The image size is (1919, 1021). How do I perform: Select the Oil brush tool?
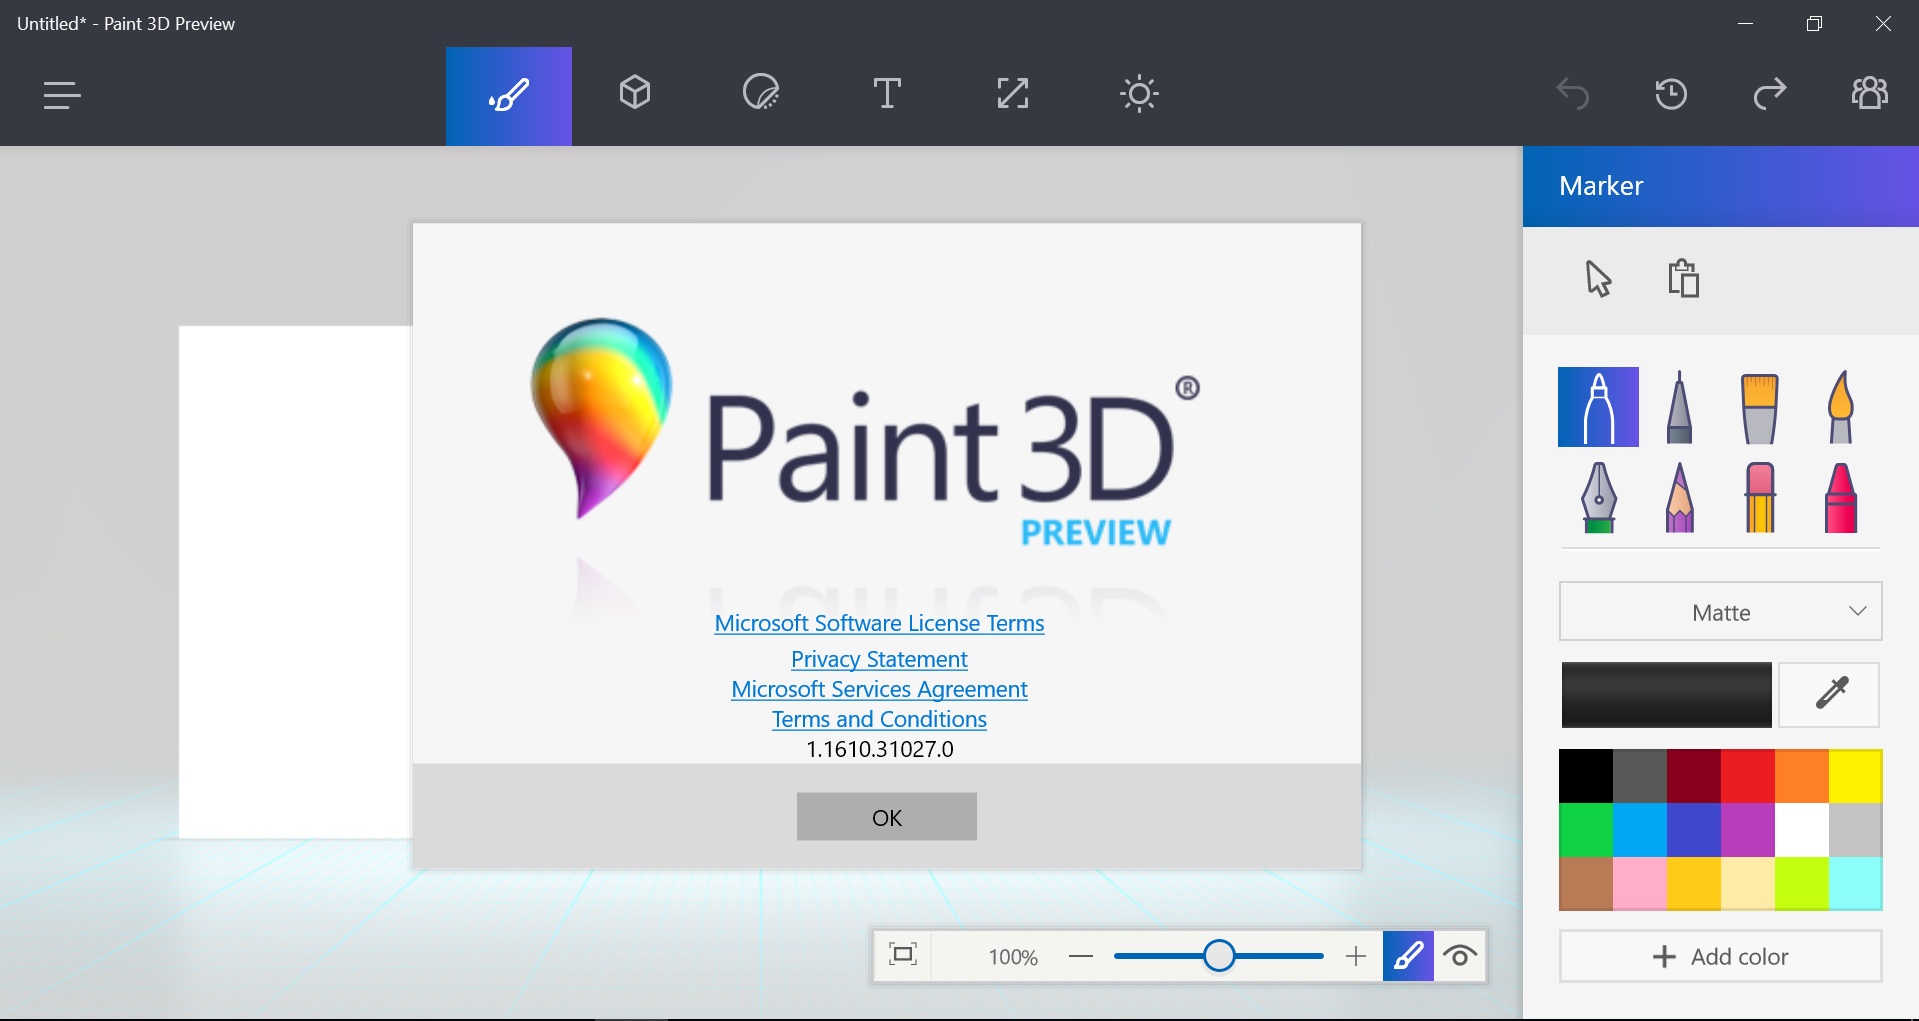(x=1759, y=408)
